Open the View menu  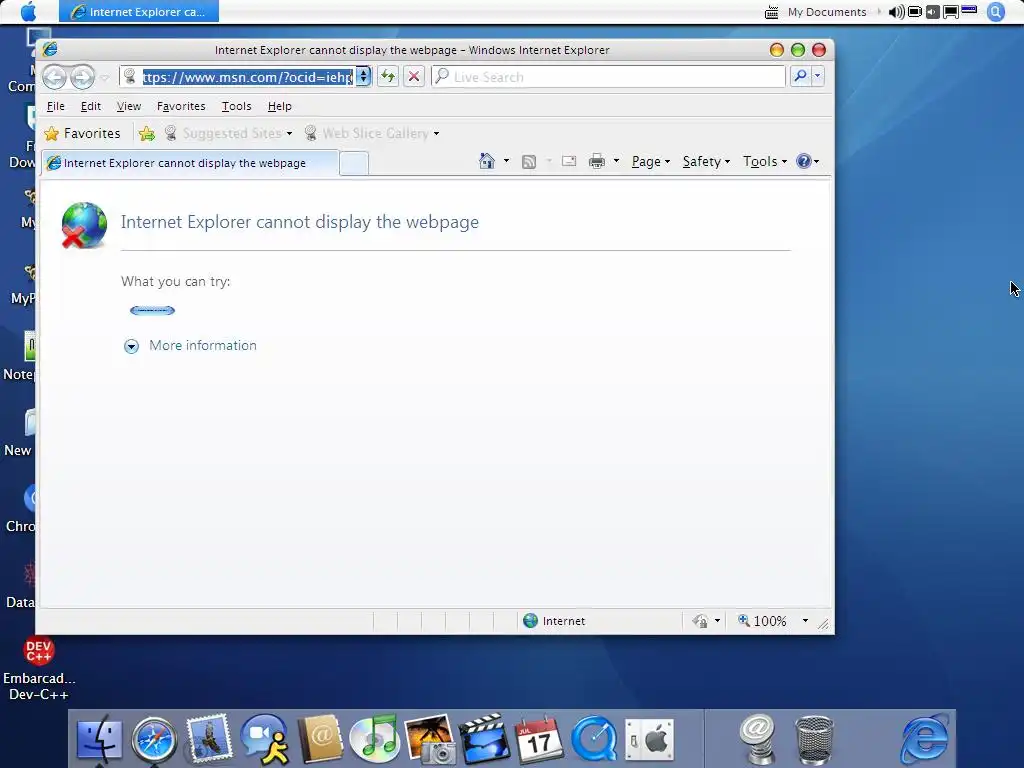pos(129,106)
